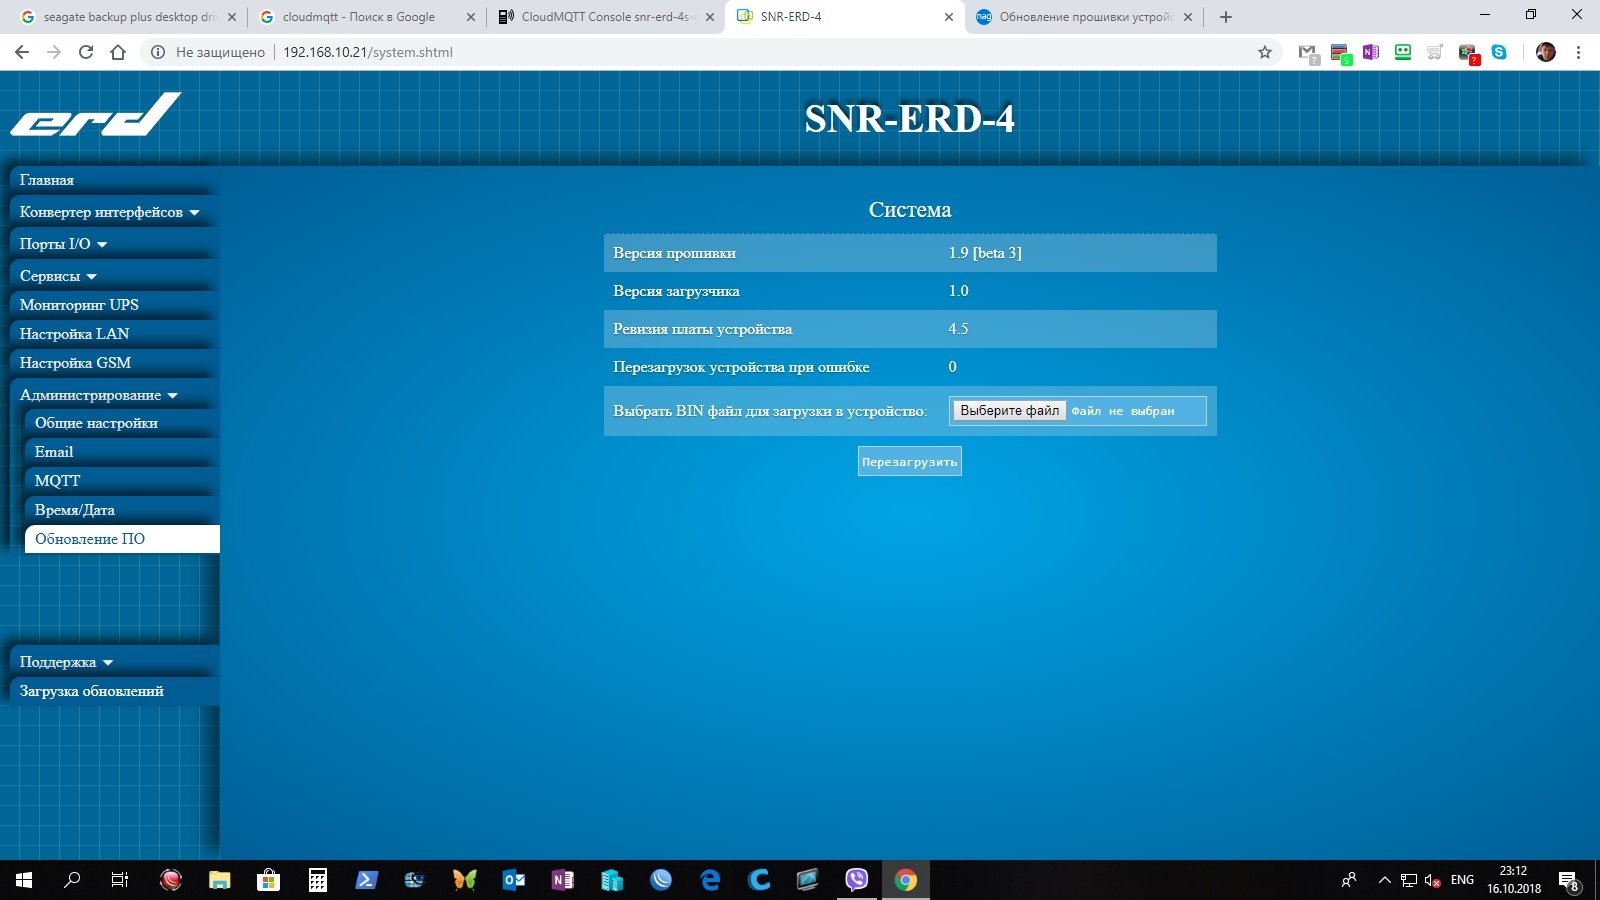1600x900 pixels.
Task: Click the 'Система' heading
Action: tap(910, 210)
